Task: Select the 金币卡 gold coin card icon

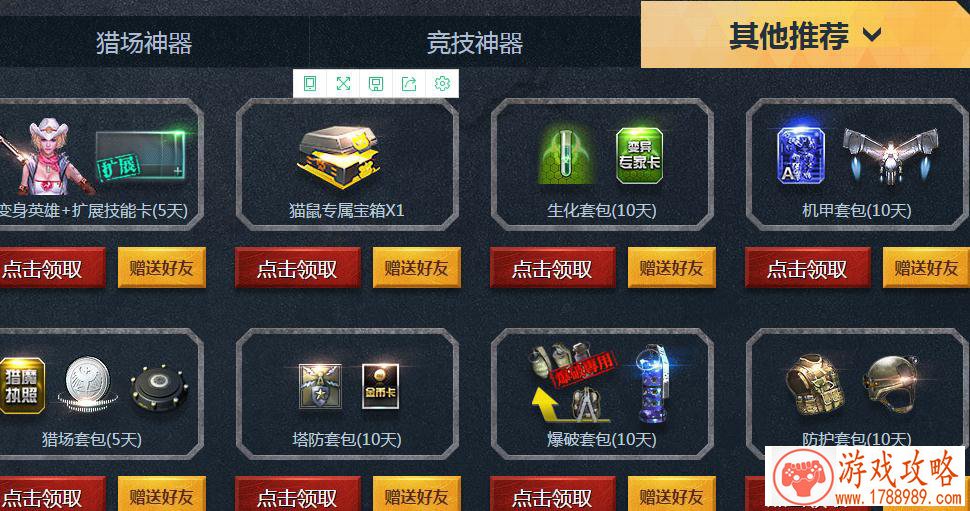Action: pos(380,387)
